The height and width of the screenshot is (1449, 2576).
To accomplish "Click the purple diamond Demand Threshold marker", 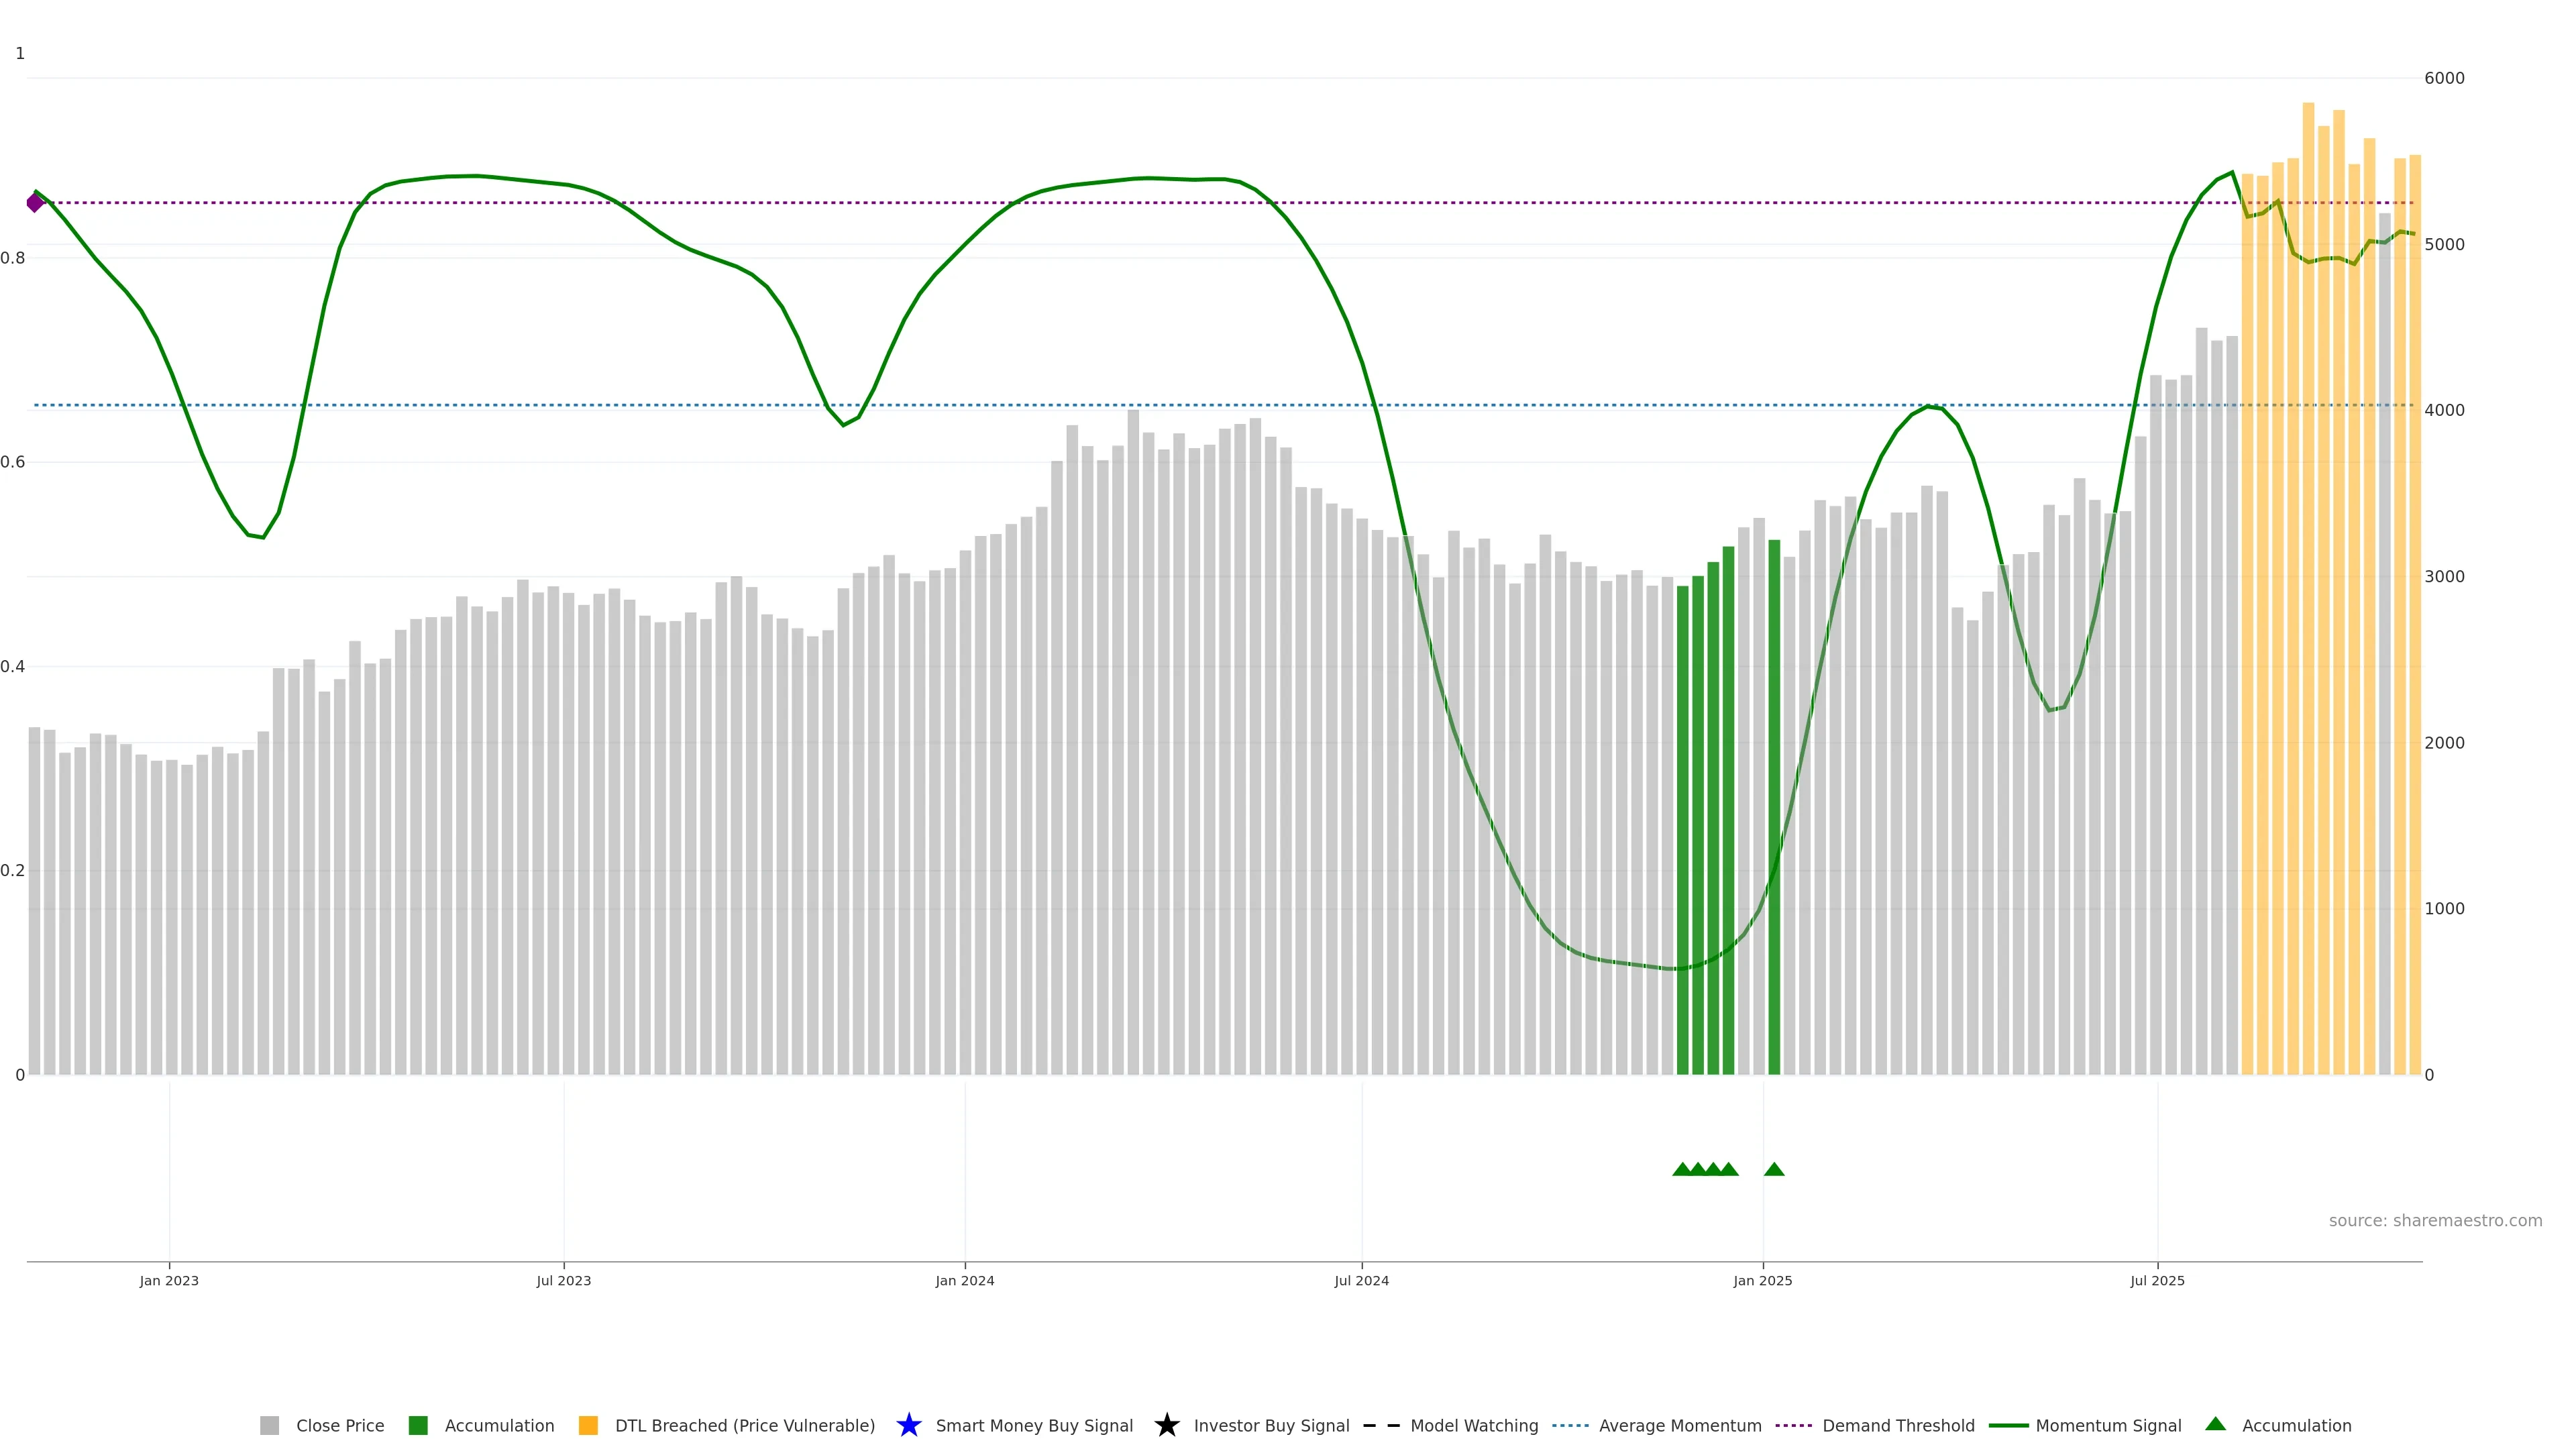I will (35, 203).
